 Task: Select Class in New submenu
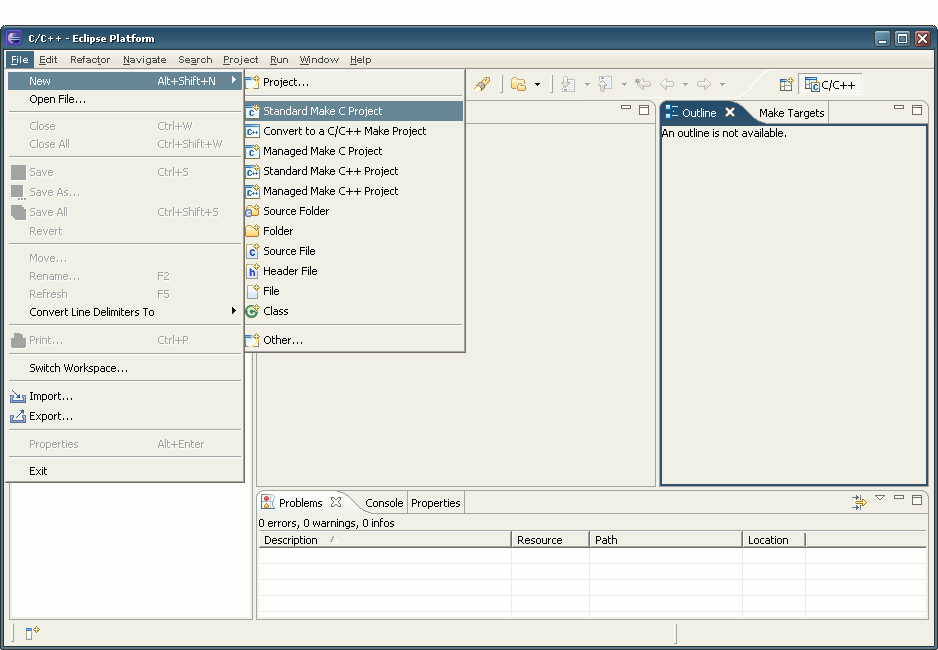click(354, 311)
